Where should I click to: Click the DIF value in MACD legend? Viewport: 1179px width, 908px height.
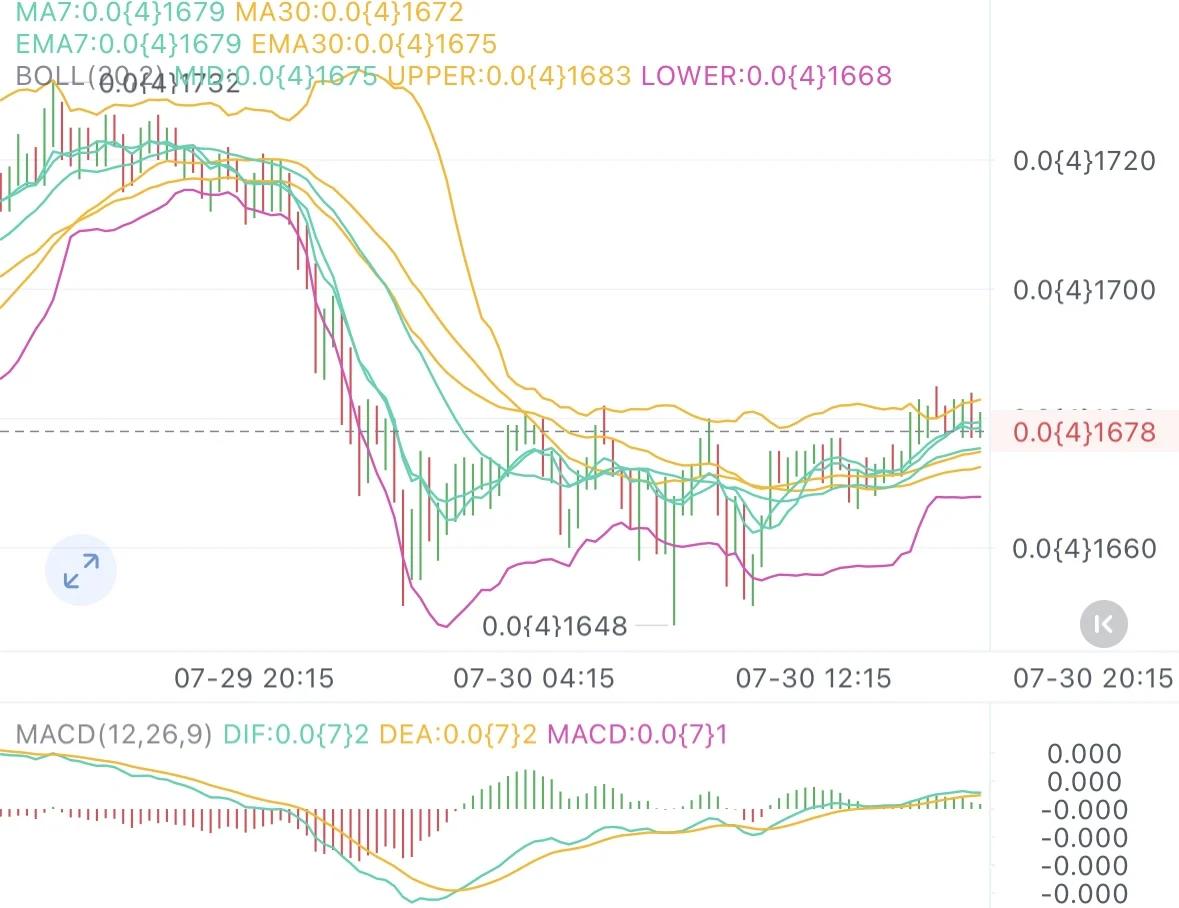point(296,735)
